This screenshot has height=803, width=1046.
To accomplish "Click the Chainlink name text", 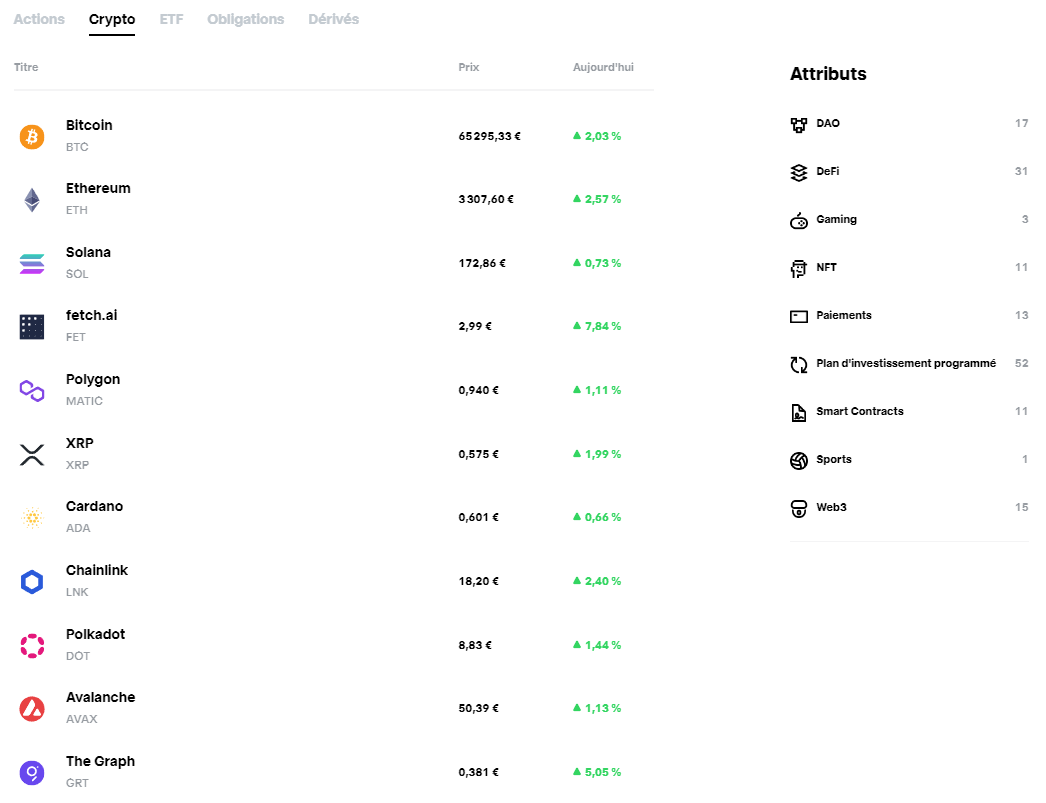I will click(x=97, y=570).
